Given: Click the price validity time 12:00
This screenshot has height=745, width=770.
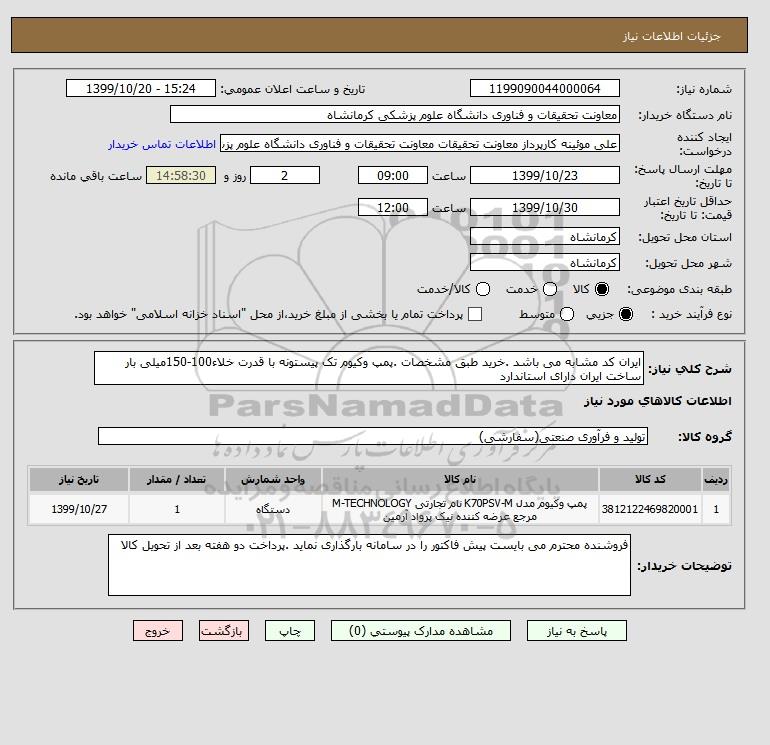Looking at the screenshot, I should (393, 207).
